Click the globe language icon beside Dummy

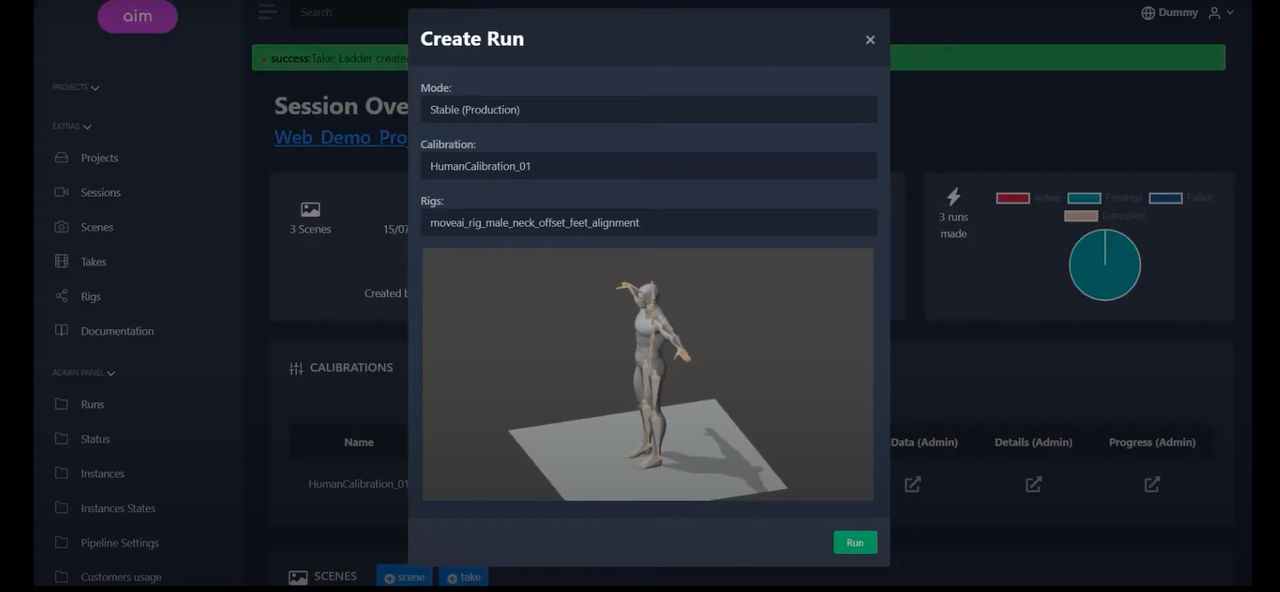pyautogui.click(x=1148, y=13)
